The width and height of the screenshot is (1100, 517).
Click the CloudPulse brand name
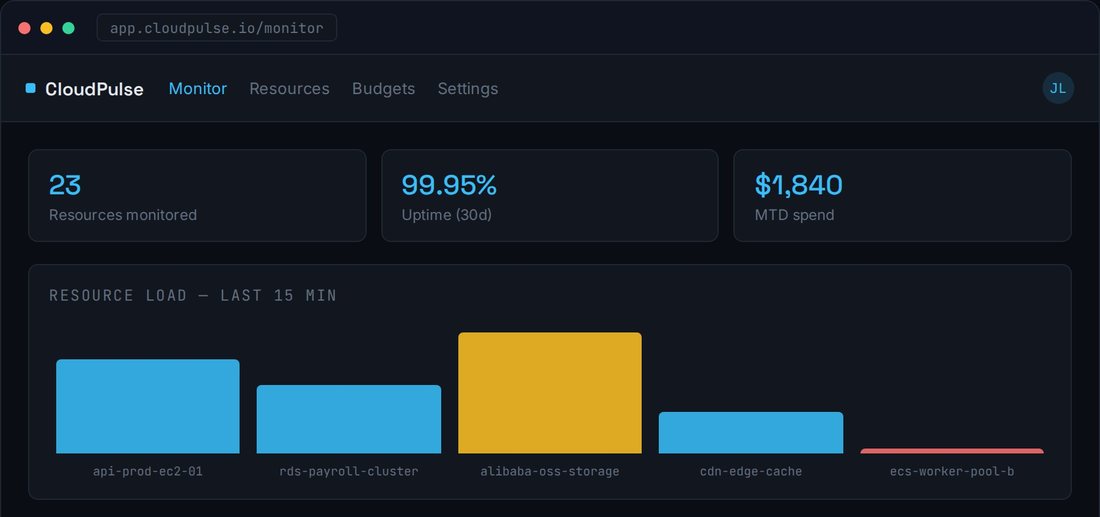[94, 89]
